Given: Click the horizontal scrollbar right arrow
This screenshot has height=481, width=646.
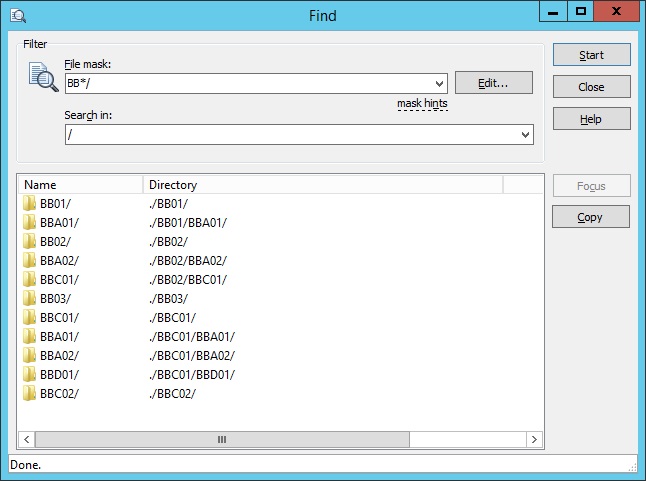Looking at the screenshot, I should 535,439.
